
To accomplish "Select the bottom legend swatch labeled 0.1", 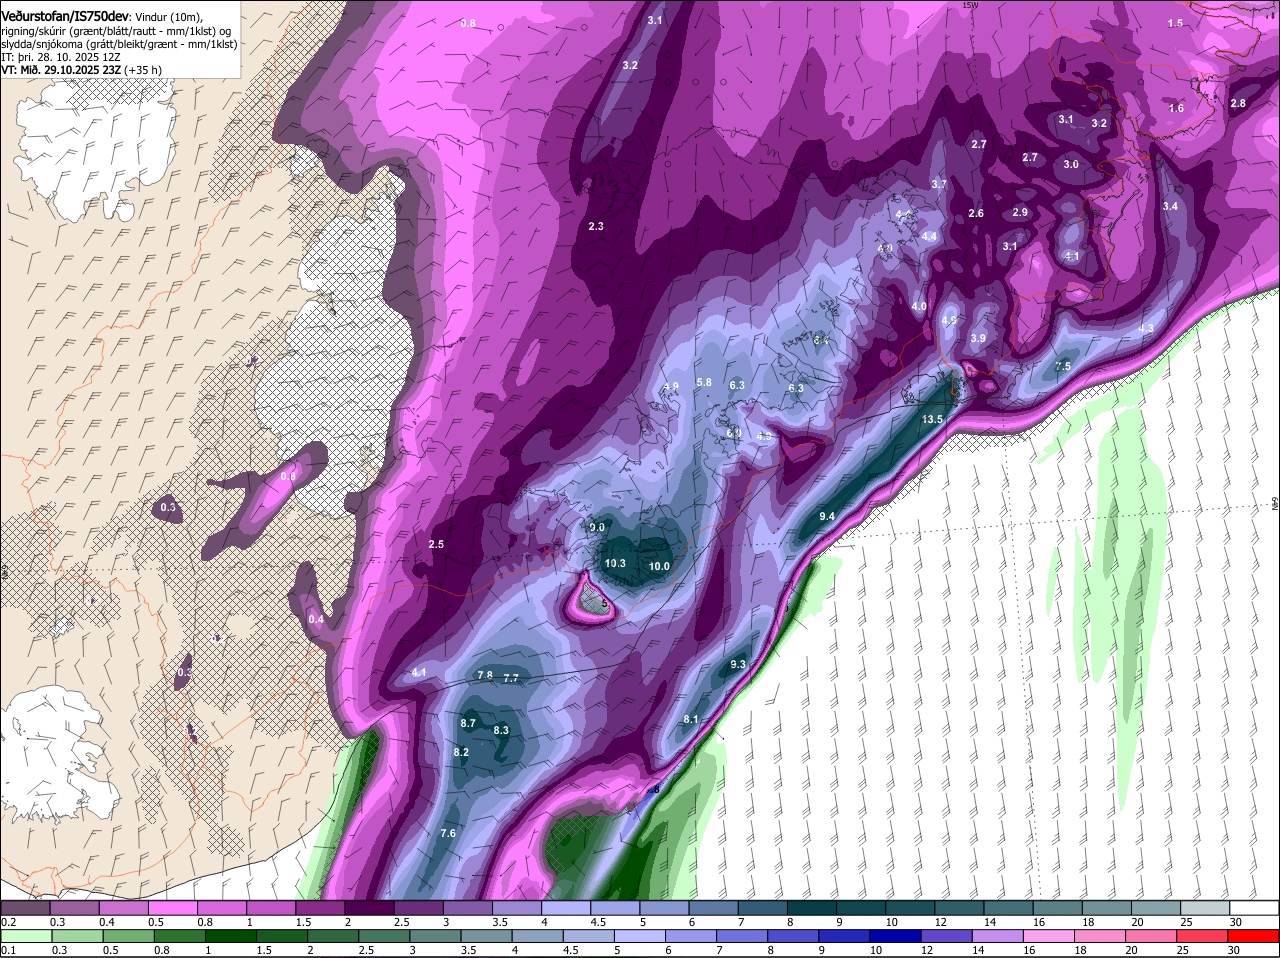I will click(25, 936).
